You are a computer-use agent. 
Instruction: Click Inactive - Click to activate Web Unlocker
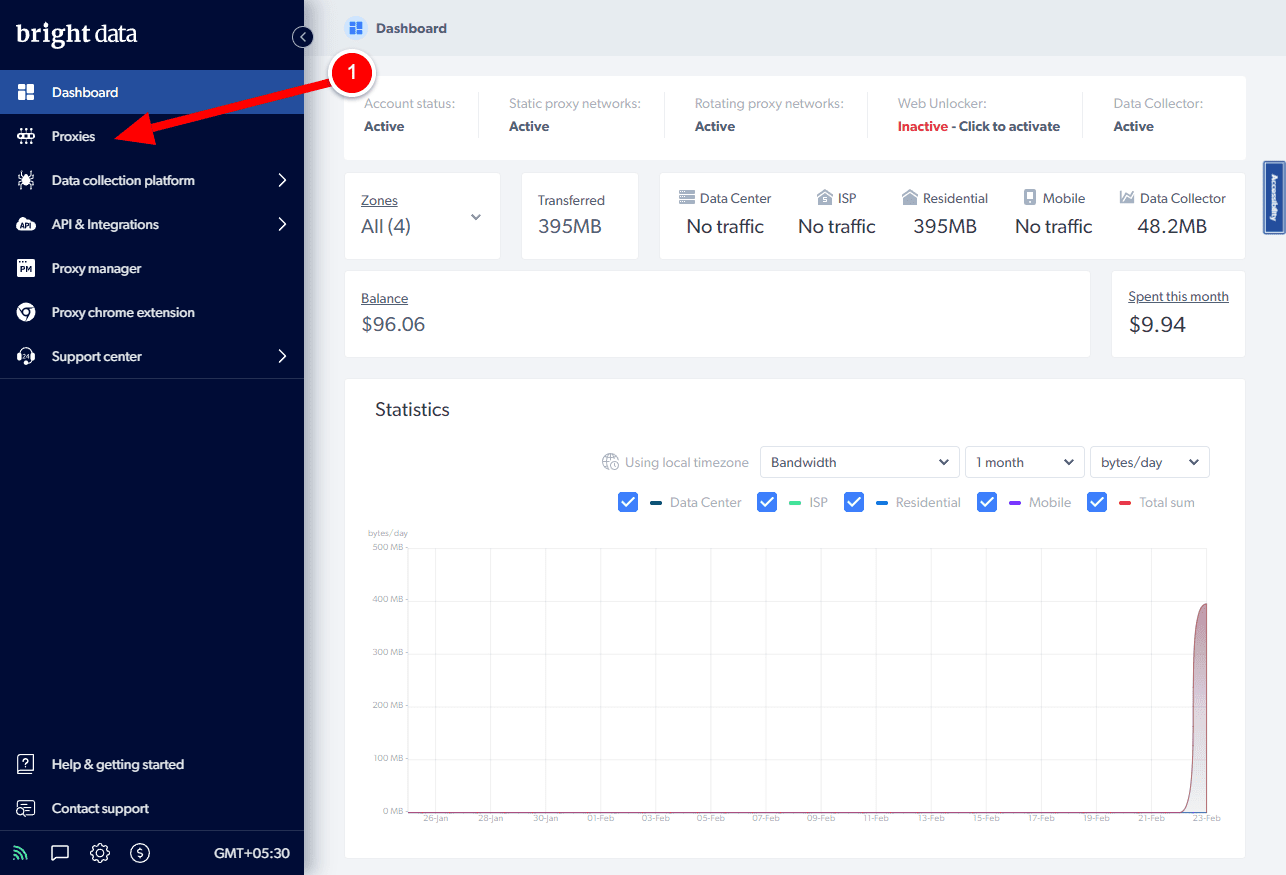(x=978, y=127)
